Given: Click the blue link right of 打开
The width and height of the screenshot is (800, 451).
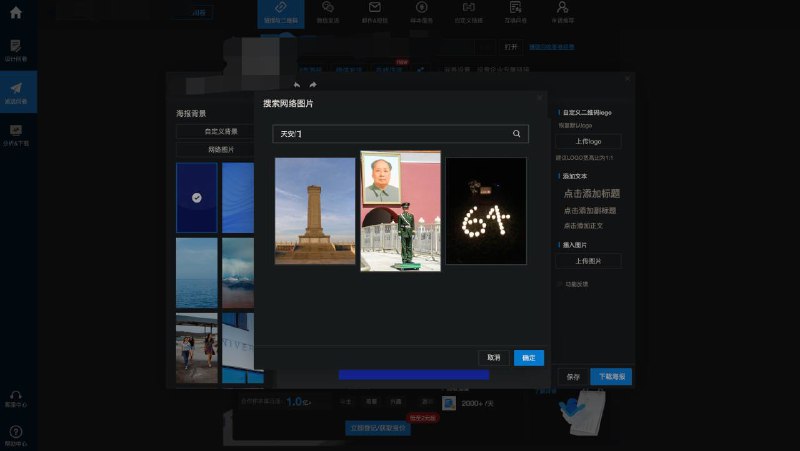Looking at the screenshot, I should pos(552,47).
